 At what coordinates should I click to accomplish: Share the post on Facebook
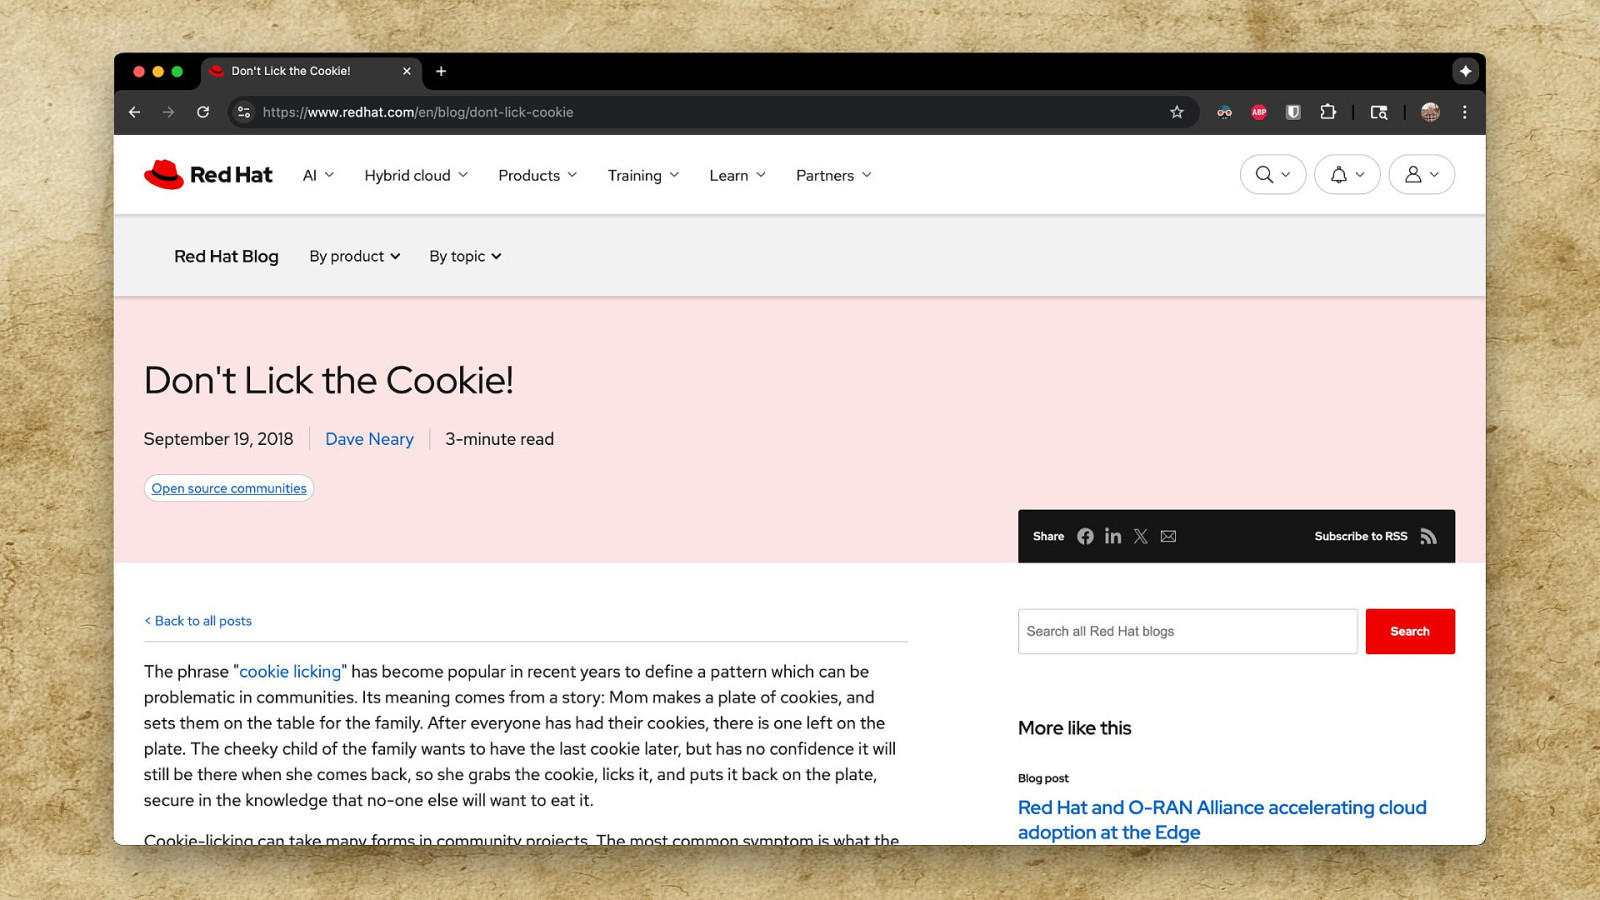pos(1085,537)
